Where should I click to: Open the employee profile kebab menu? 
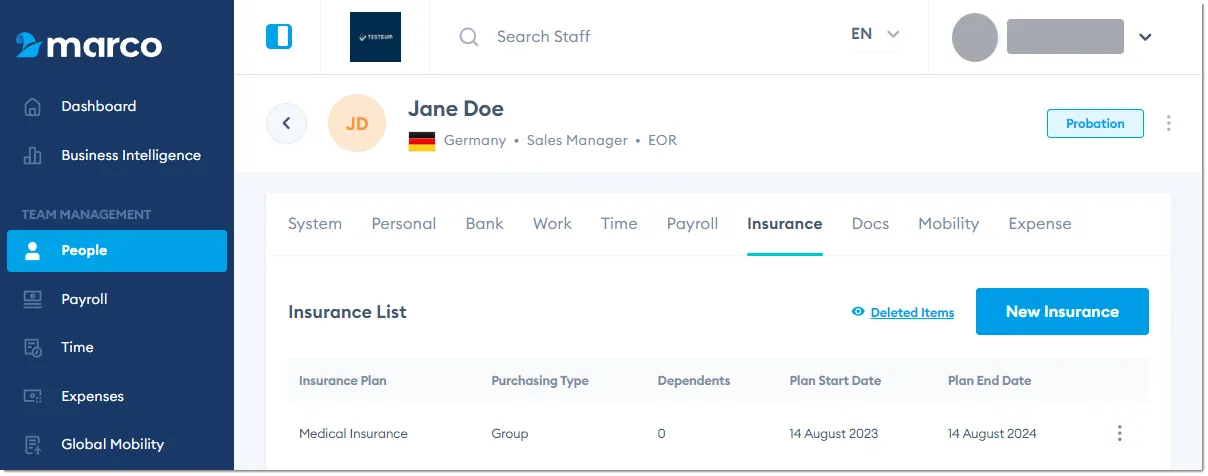coord(1169,123)
